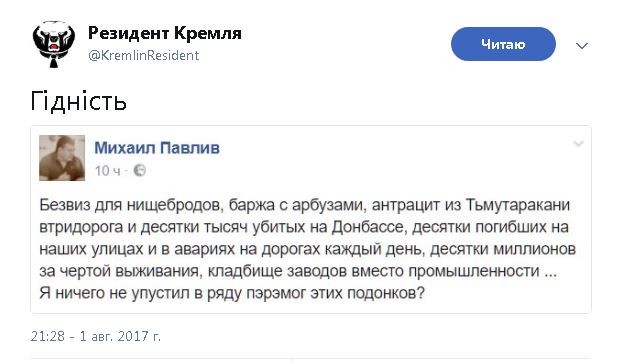Viewport: 621px width, 363px height.
Task: Click the Михаил Павлив author name
Action: tap(157, 148)
